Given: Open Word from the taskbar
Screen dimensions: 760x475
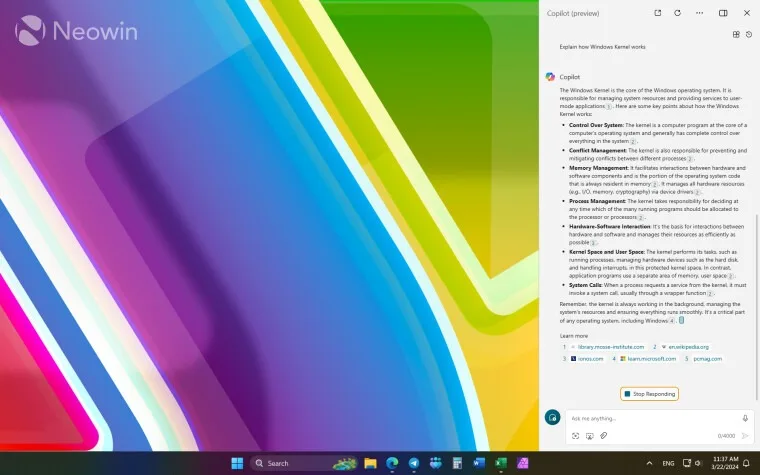Looking at the screenshot, I should click(479, 463).
